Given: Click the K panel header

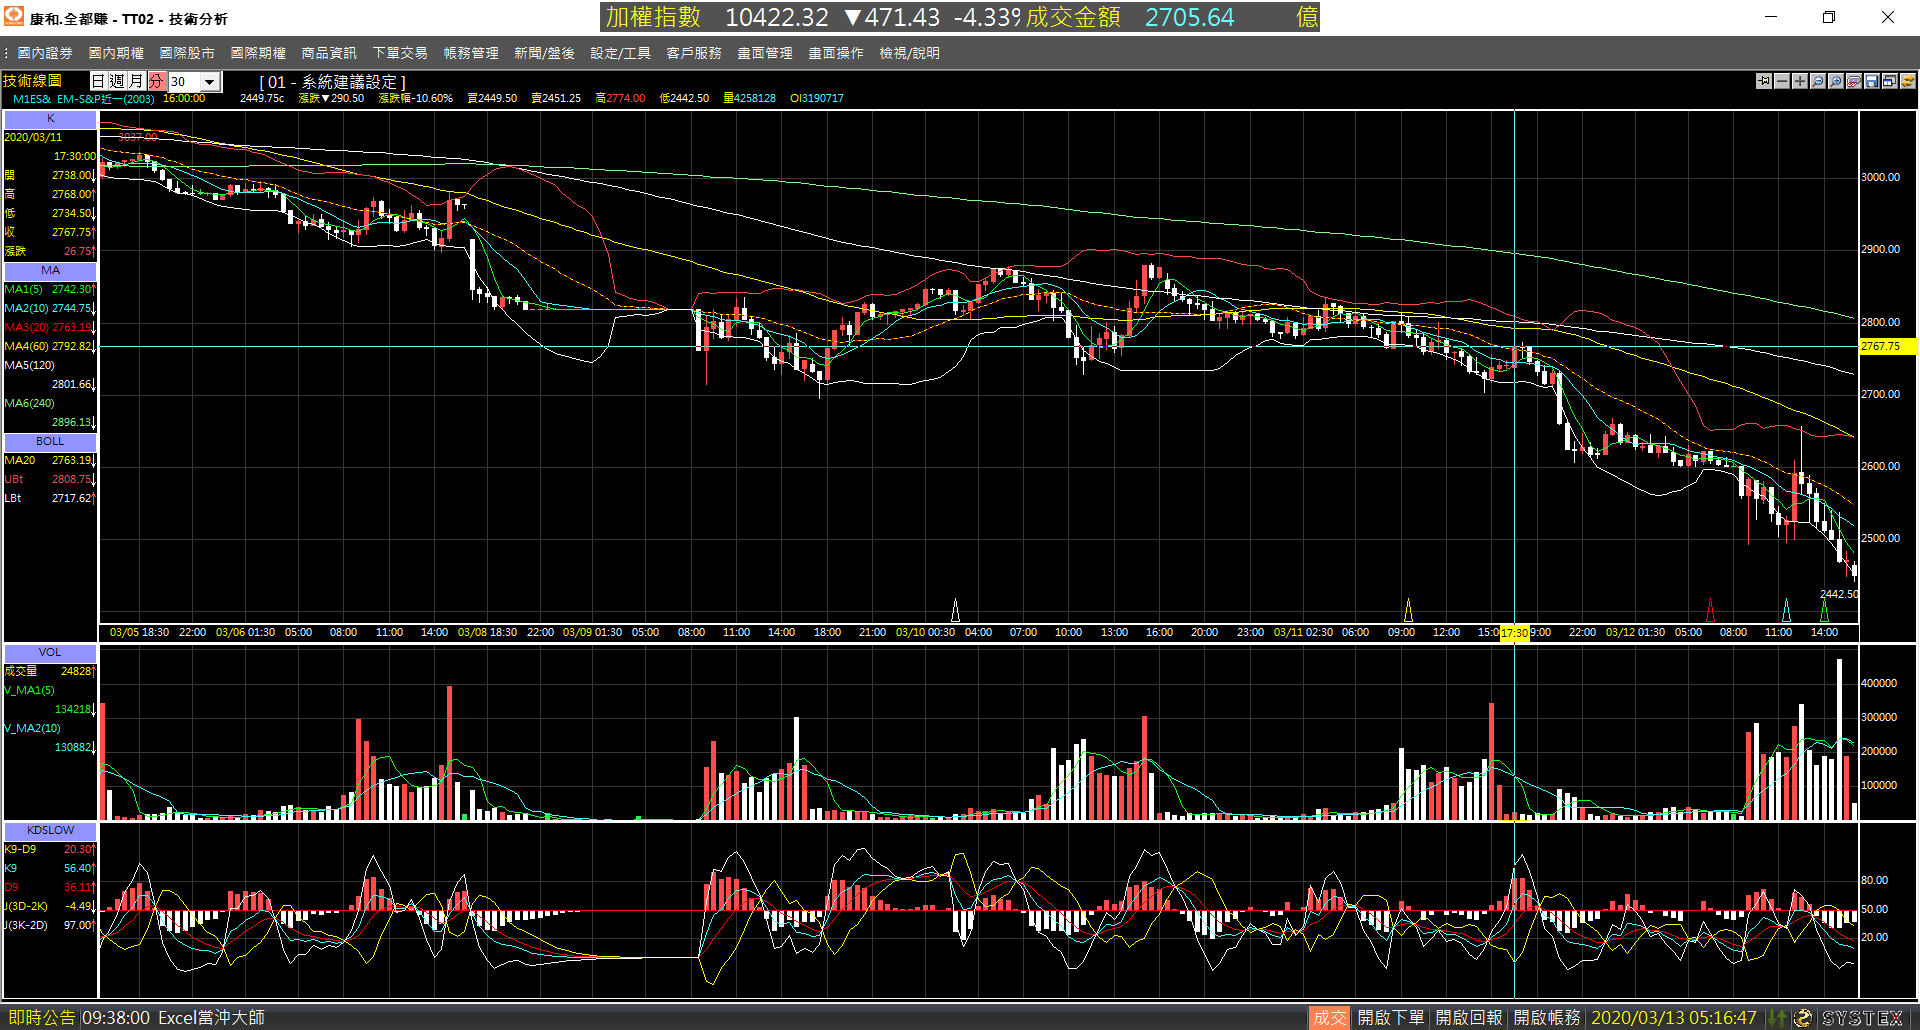Looking at the screenshot, I should (51, 119).
